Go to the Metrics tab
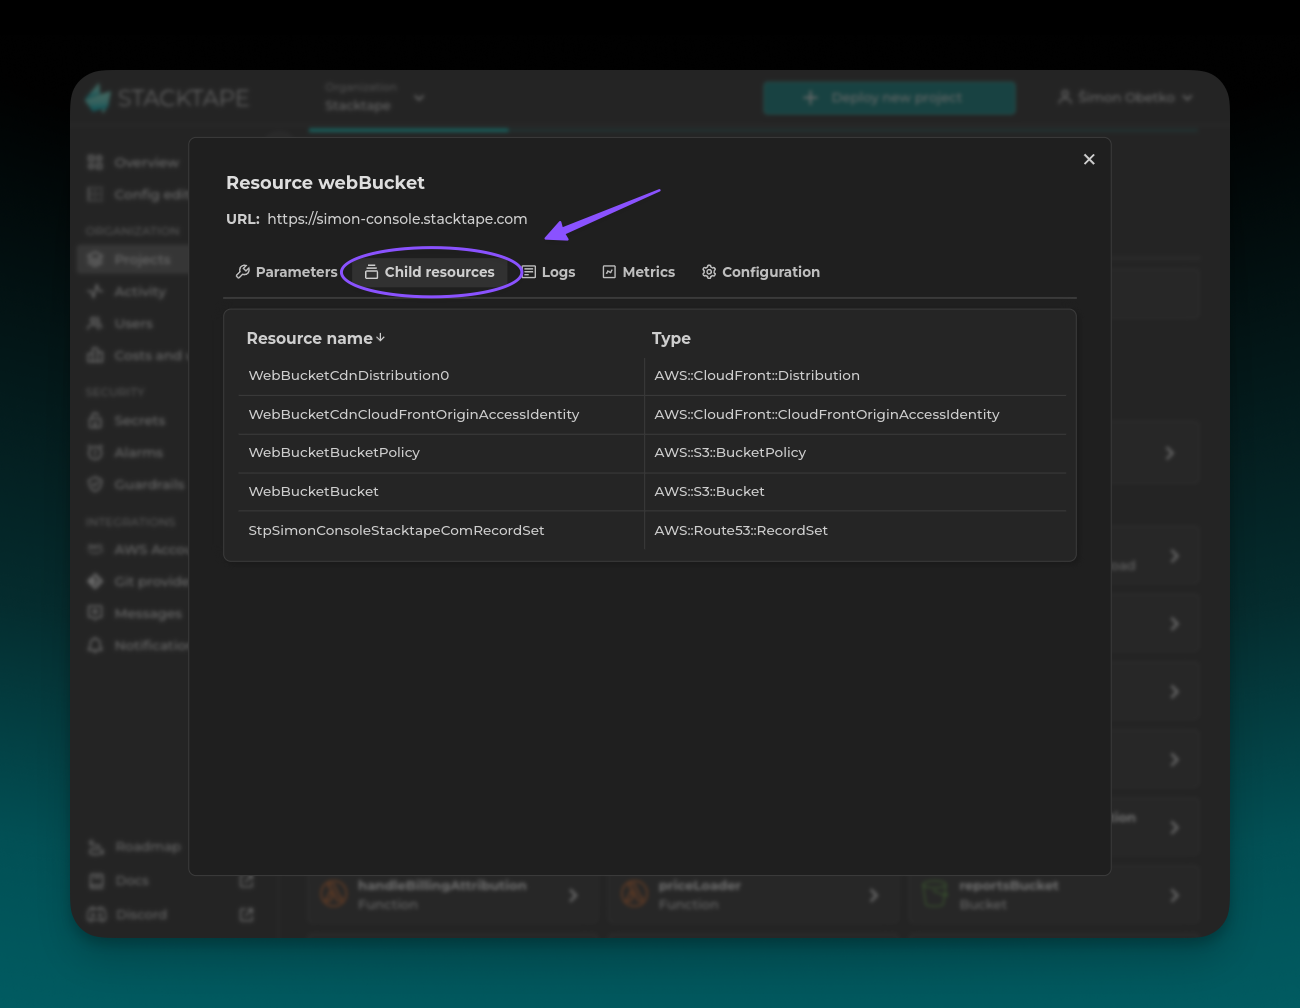Screen dimensions: 1300x1008 point(639,272)
